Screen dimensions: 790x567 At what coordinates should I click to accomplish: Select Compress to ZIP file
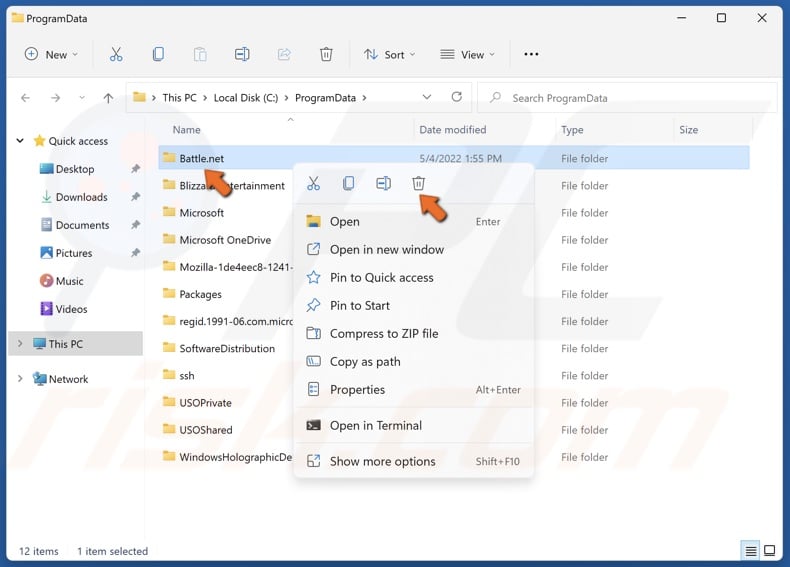414,334
